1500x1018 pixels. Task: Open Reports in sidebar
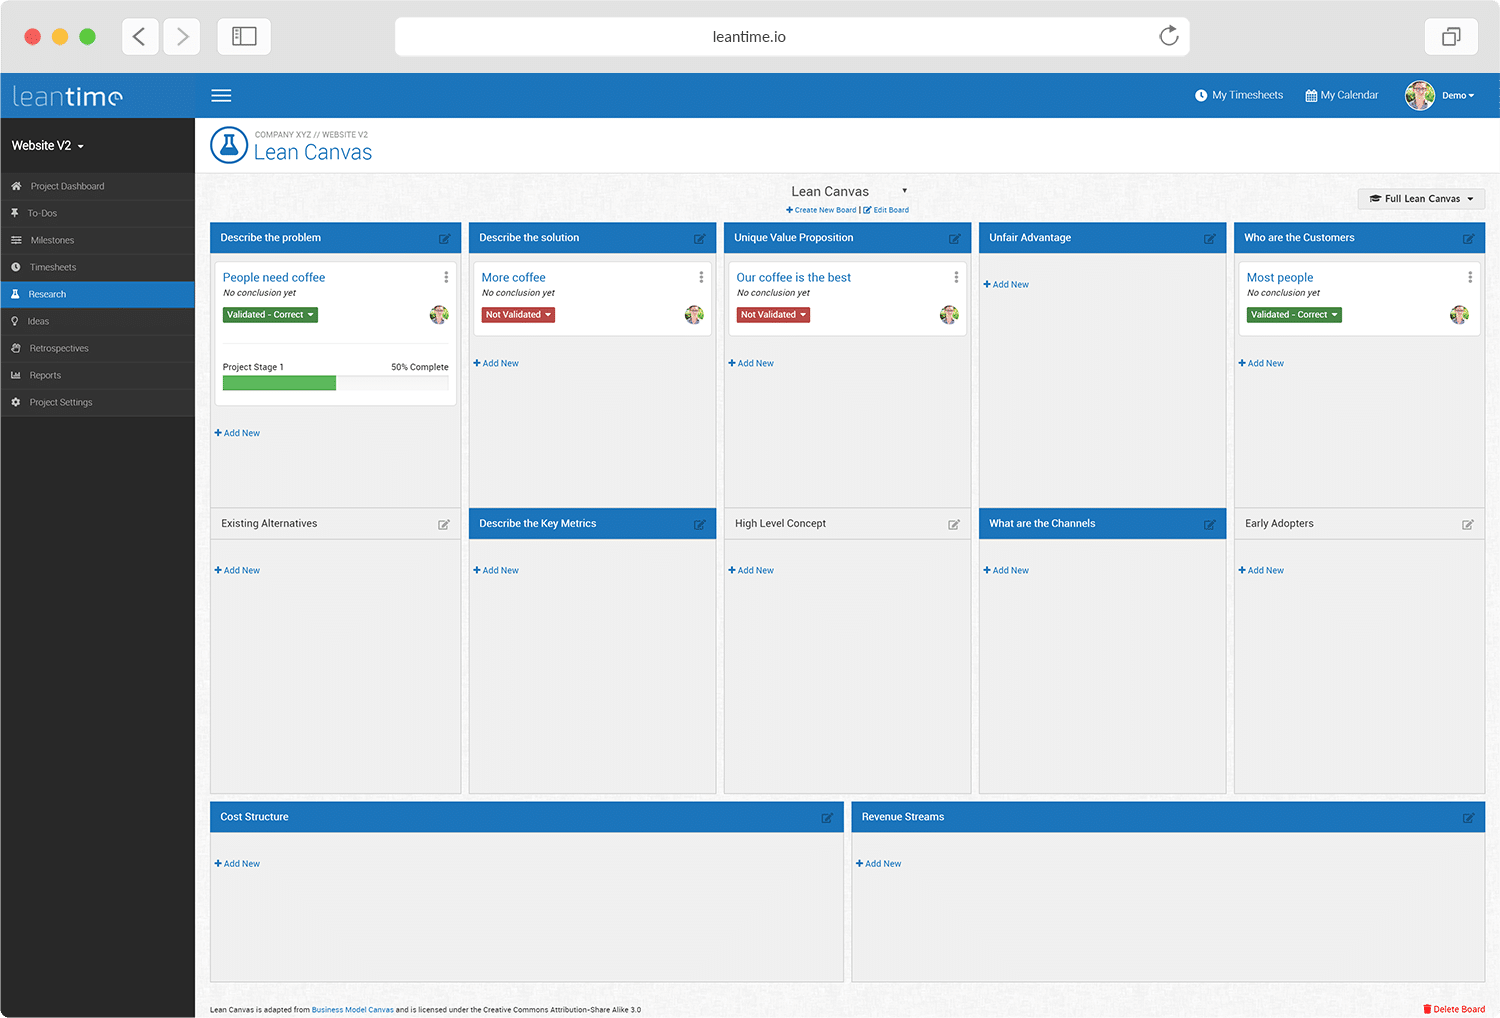point(97,375)
